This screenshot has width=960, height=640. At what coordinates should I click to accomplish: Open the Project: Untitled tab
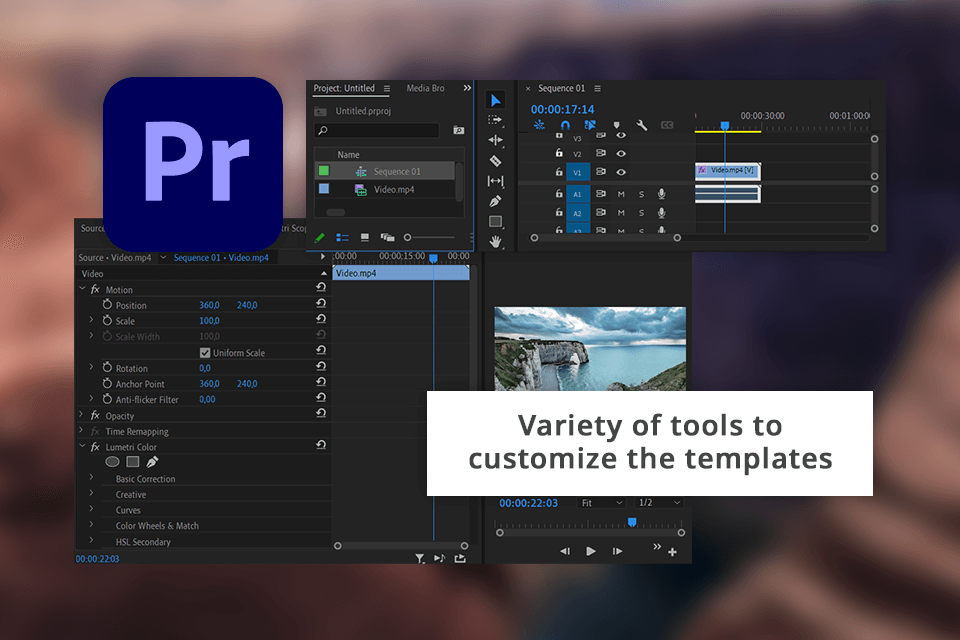pos(344,88)
